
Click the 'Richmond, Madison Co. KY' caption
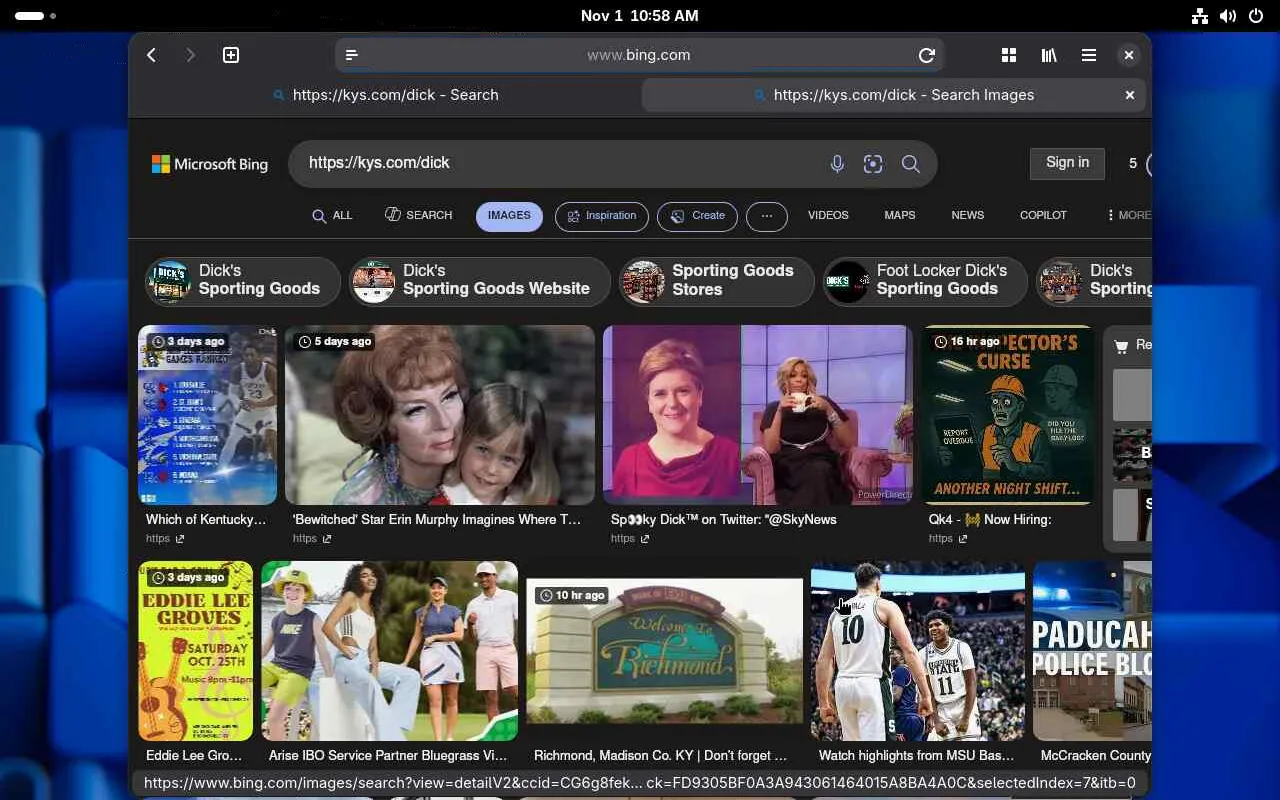pyautogui.click(x=660, y=756)
